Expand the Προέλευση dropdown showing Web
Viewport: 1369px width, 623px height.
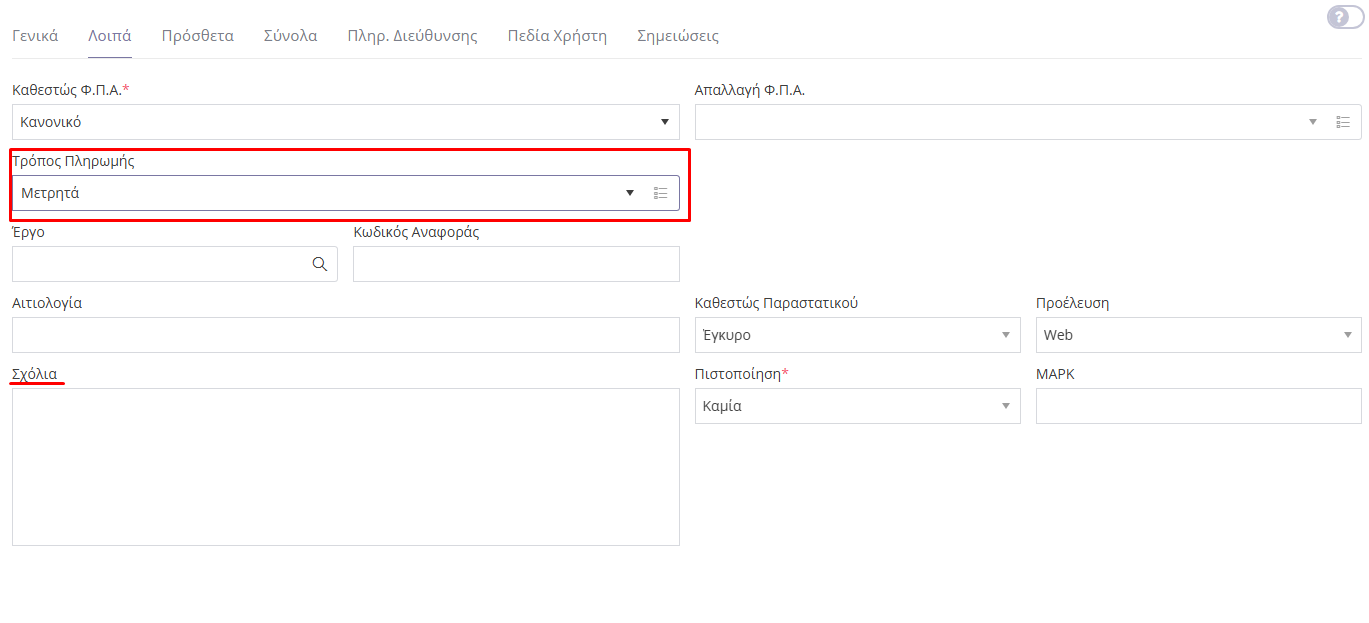click(1347, 335)
